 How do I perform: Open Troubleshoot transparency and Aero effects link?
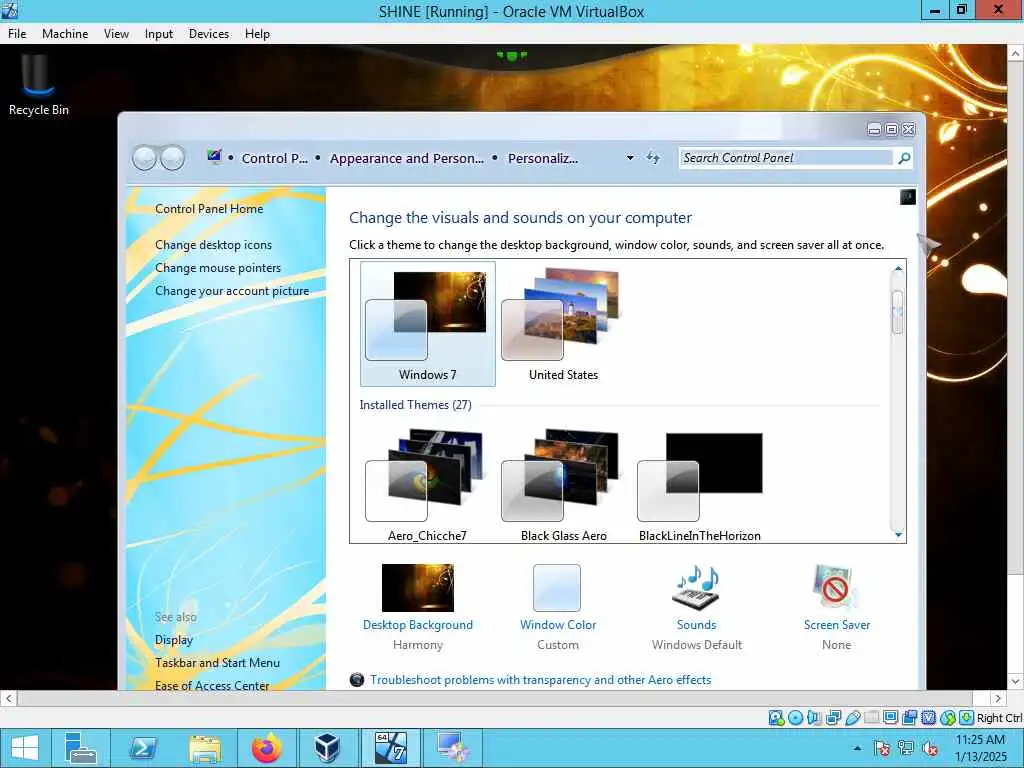click(540, 680)
